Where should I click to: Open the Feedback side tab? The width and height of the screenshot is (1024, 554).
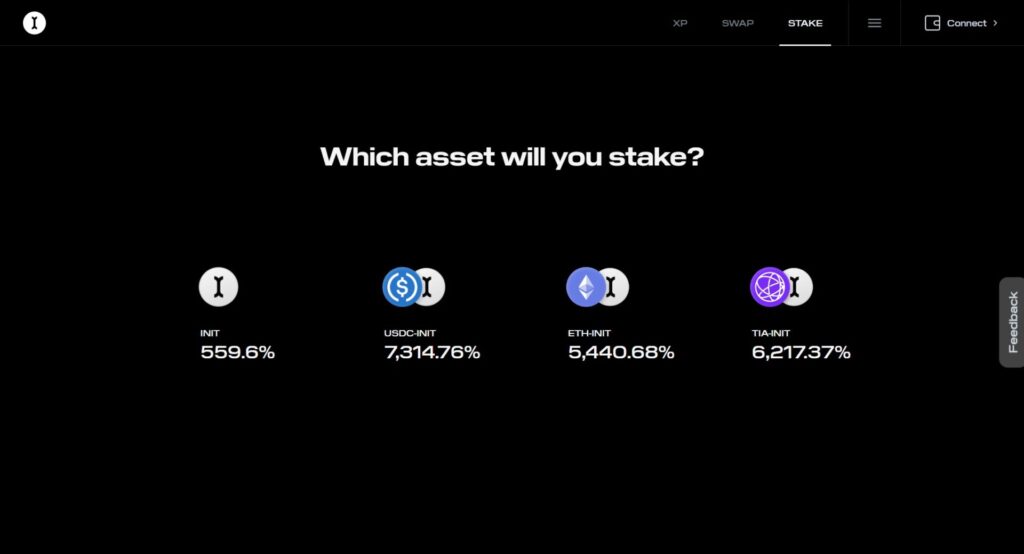point(1012,322)
